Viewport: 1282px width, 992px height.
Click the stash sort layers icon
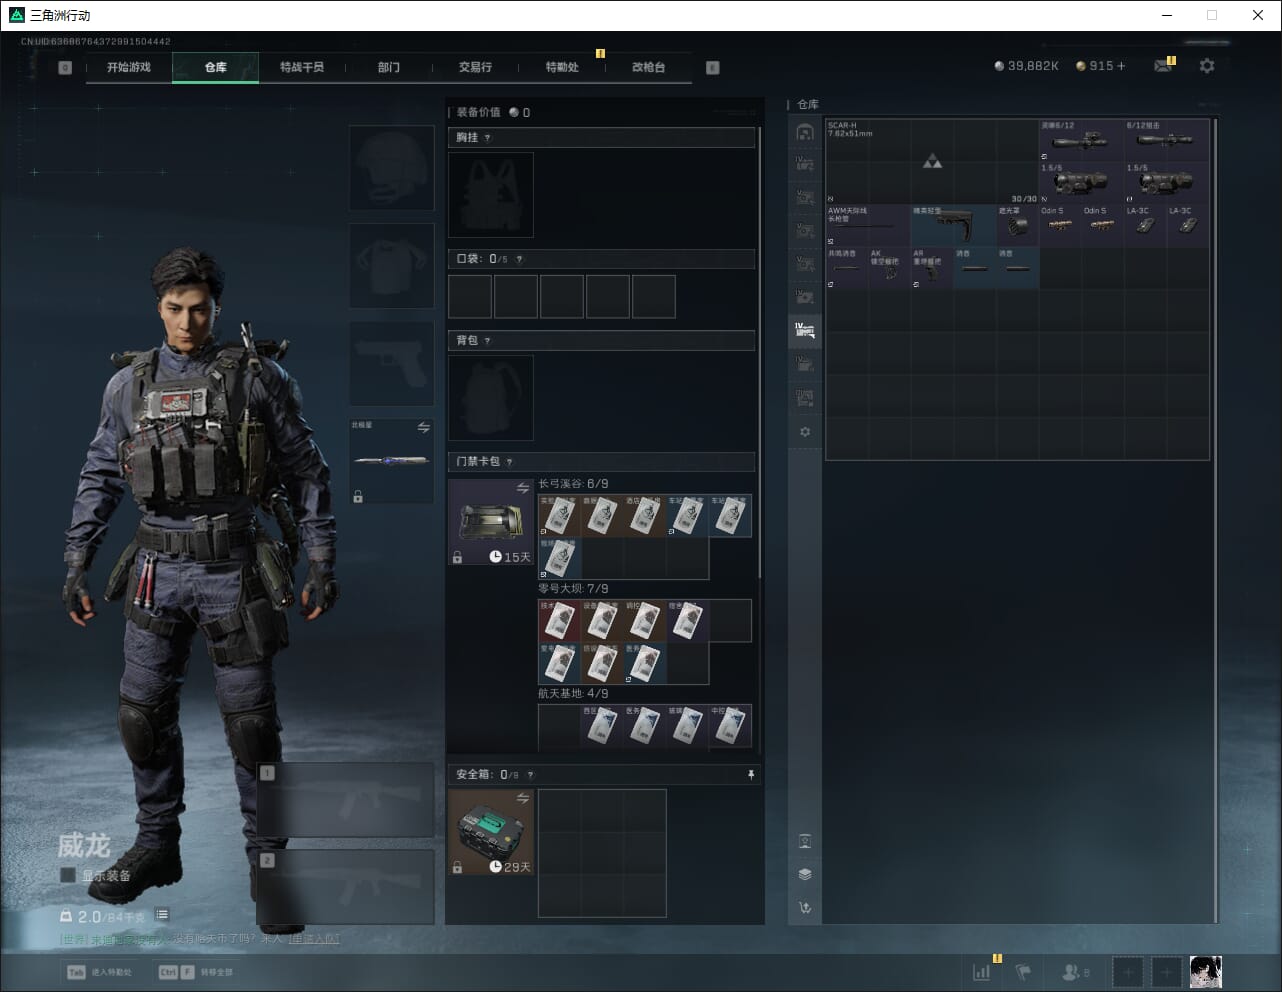pyautogui.click(x=805, y=874)
